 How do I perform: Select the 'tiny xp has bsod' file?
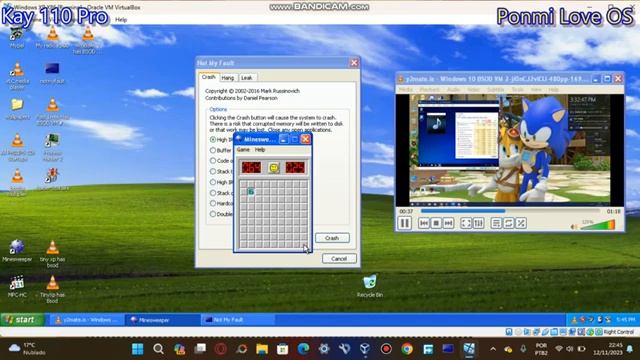pyautogui.click(x=52, y=254)
